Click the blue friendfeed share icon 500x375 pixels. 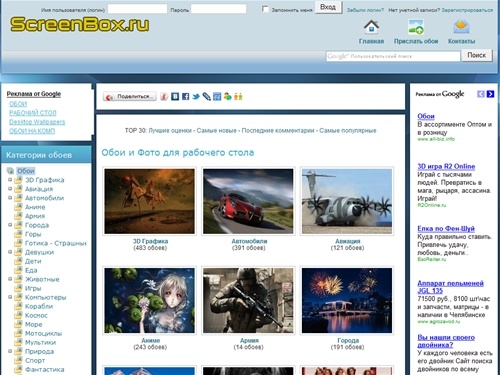coord(217,97)
